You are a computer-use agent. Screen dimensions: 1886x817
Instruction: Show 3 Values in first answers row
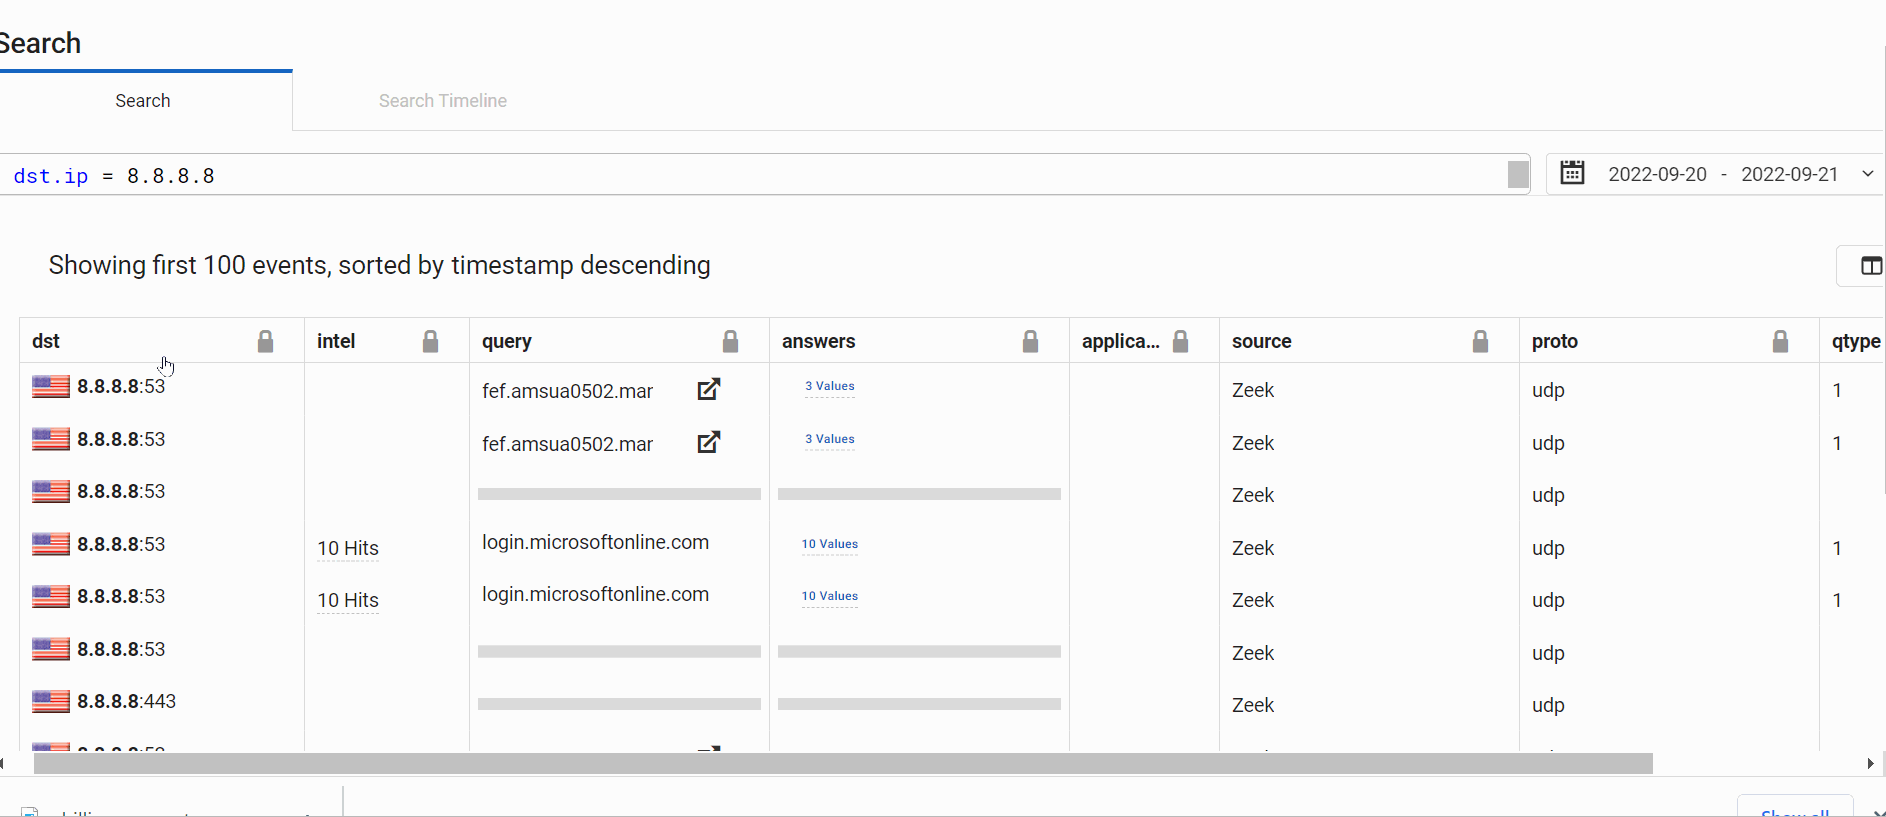coord(830,386)
